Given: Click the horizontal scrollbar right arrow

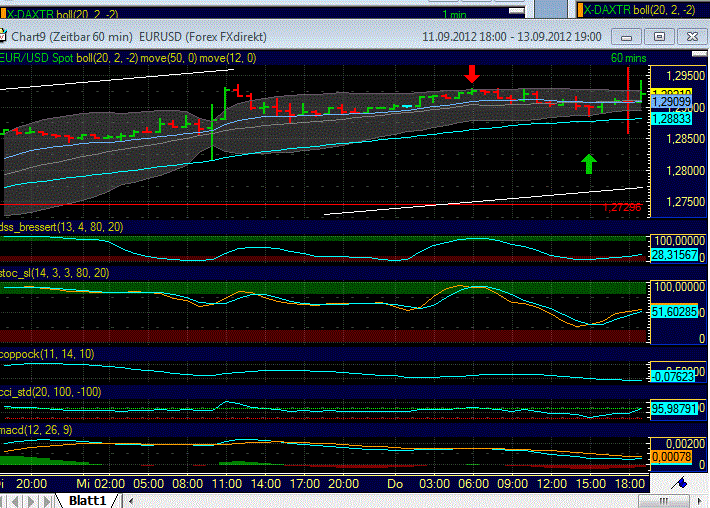Looking at the screenshot, I should point(699,501).
